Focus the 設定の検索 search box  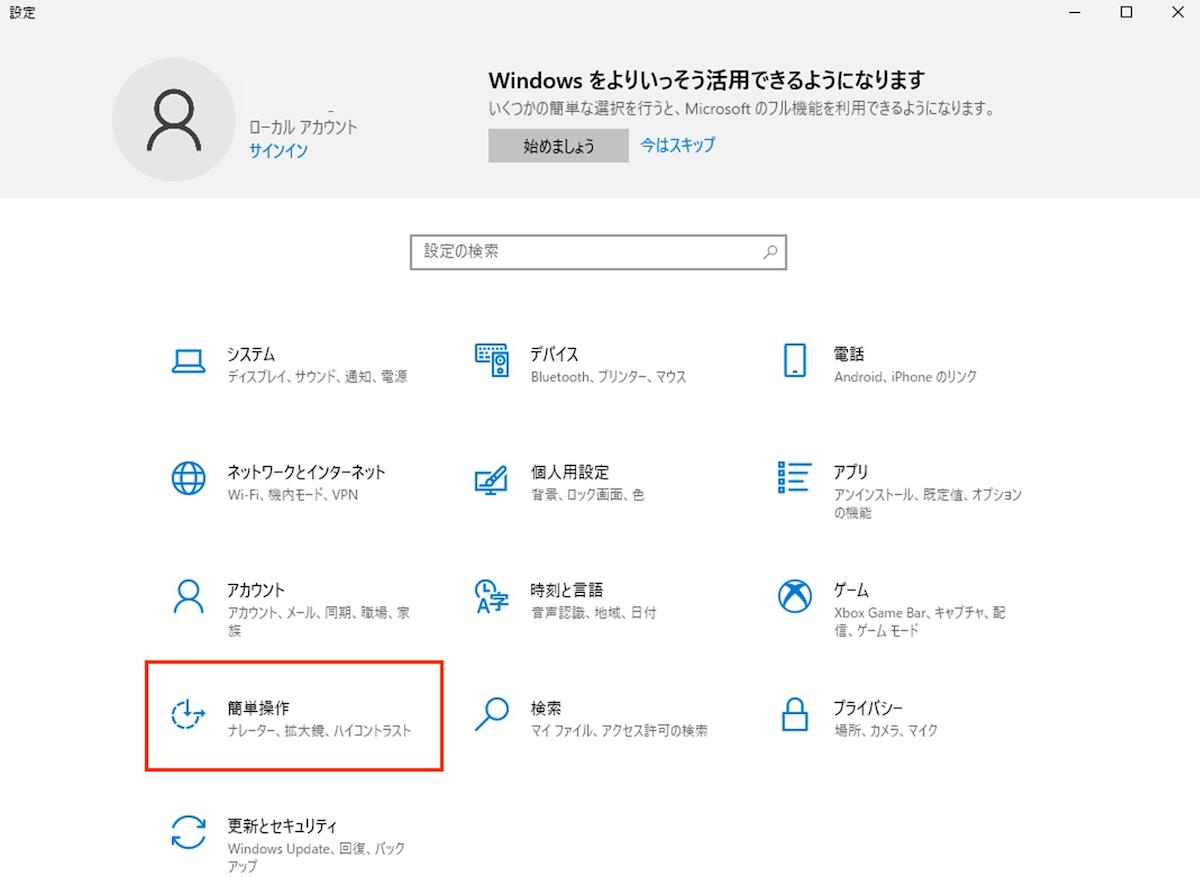pyautogui.click(x=585, y=252)
